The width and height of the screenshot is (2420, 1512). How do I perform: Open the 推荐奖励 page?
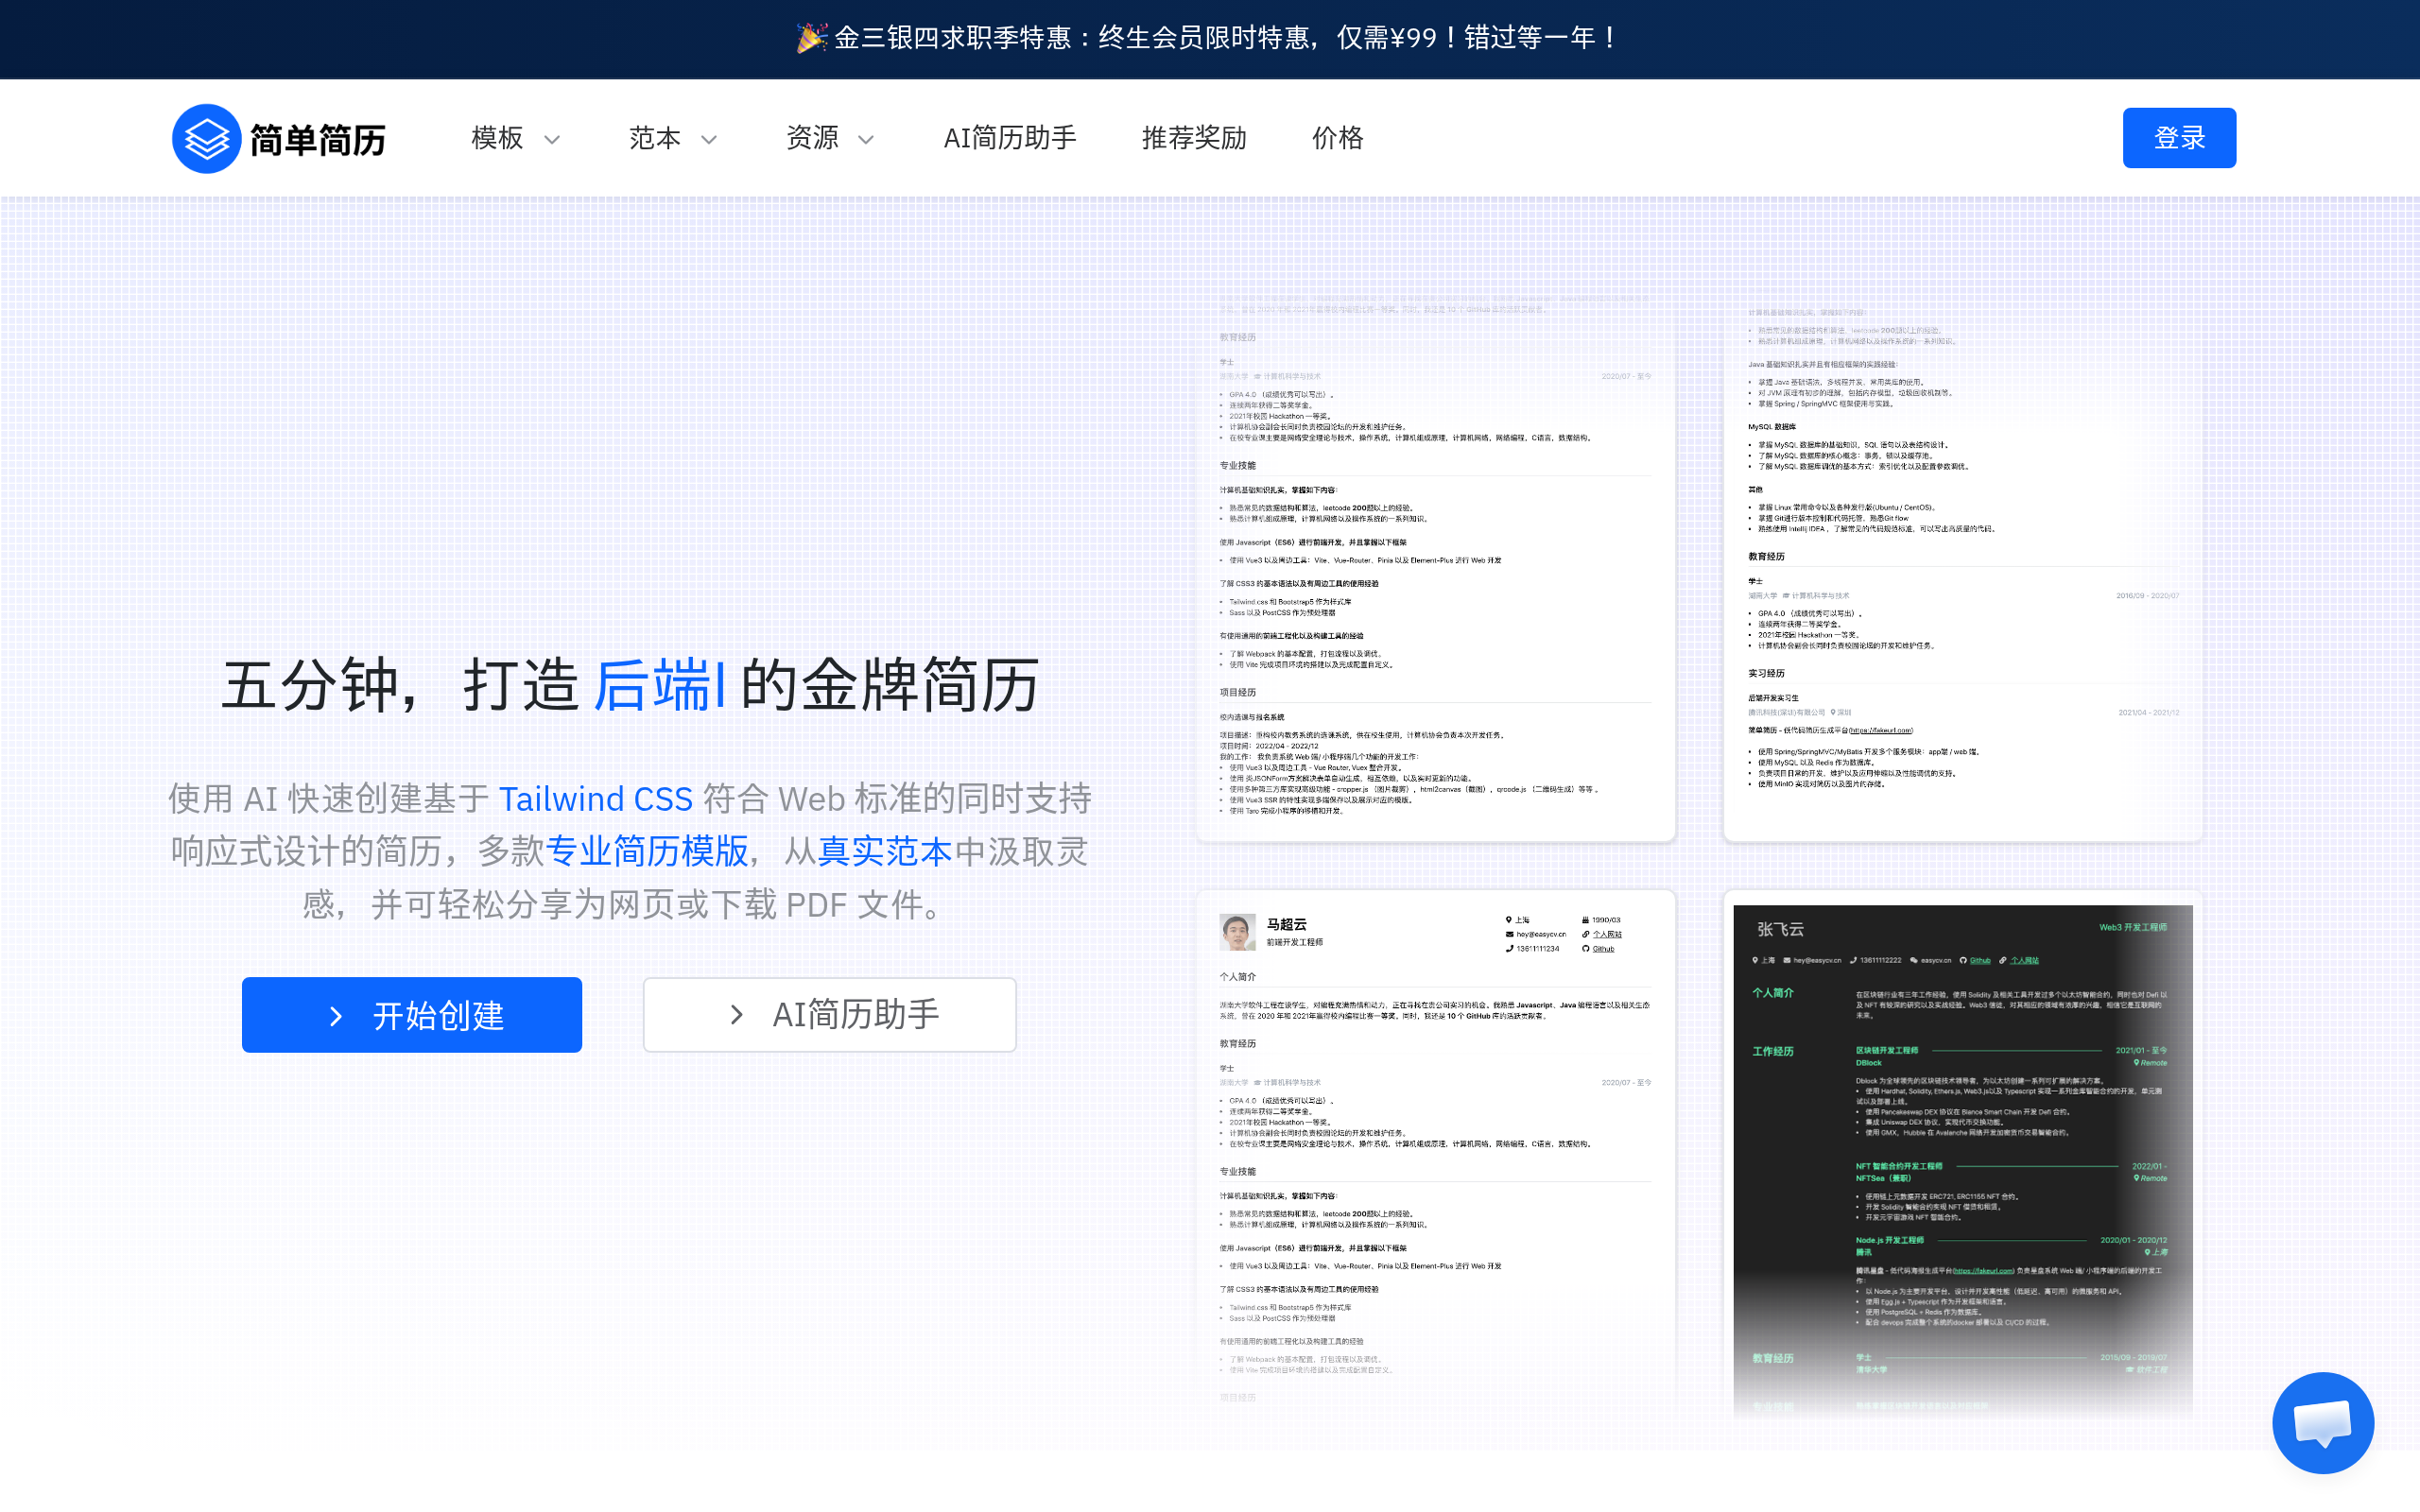click(1194, 138)
